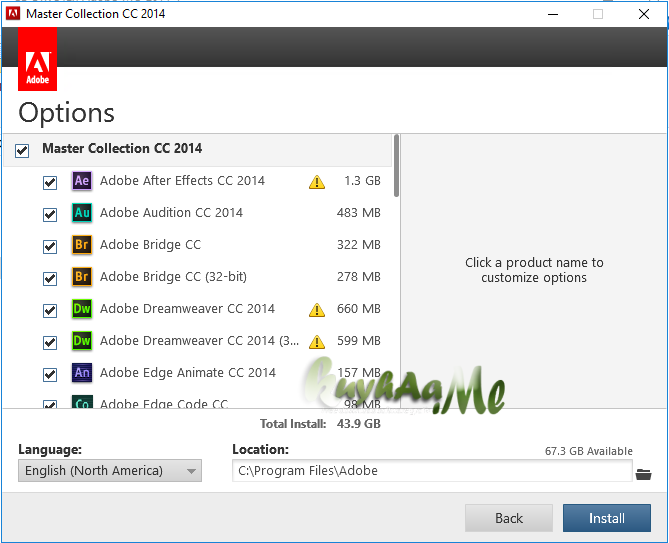The height and width of the screenshot is (543, 669).
Task: Click the Adobe logo in header
Action: (x=38, y=59)
